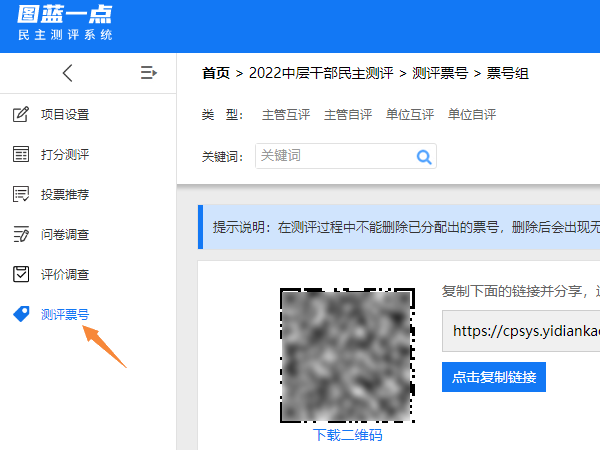The image size is (600, 450).
Task: Click the QR code image
Action: (x=347, y=355)
